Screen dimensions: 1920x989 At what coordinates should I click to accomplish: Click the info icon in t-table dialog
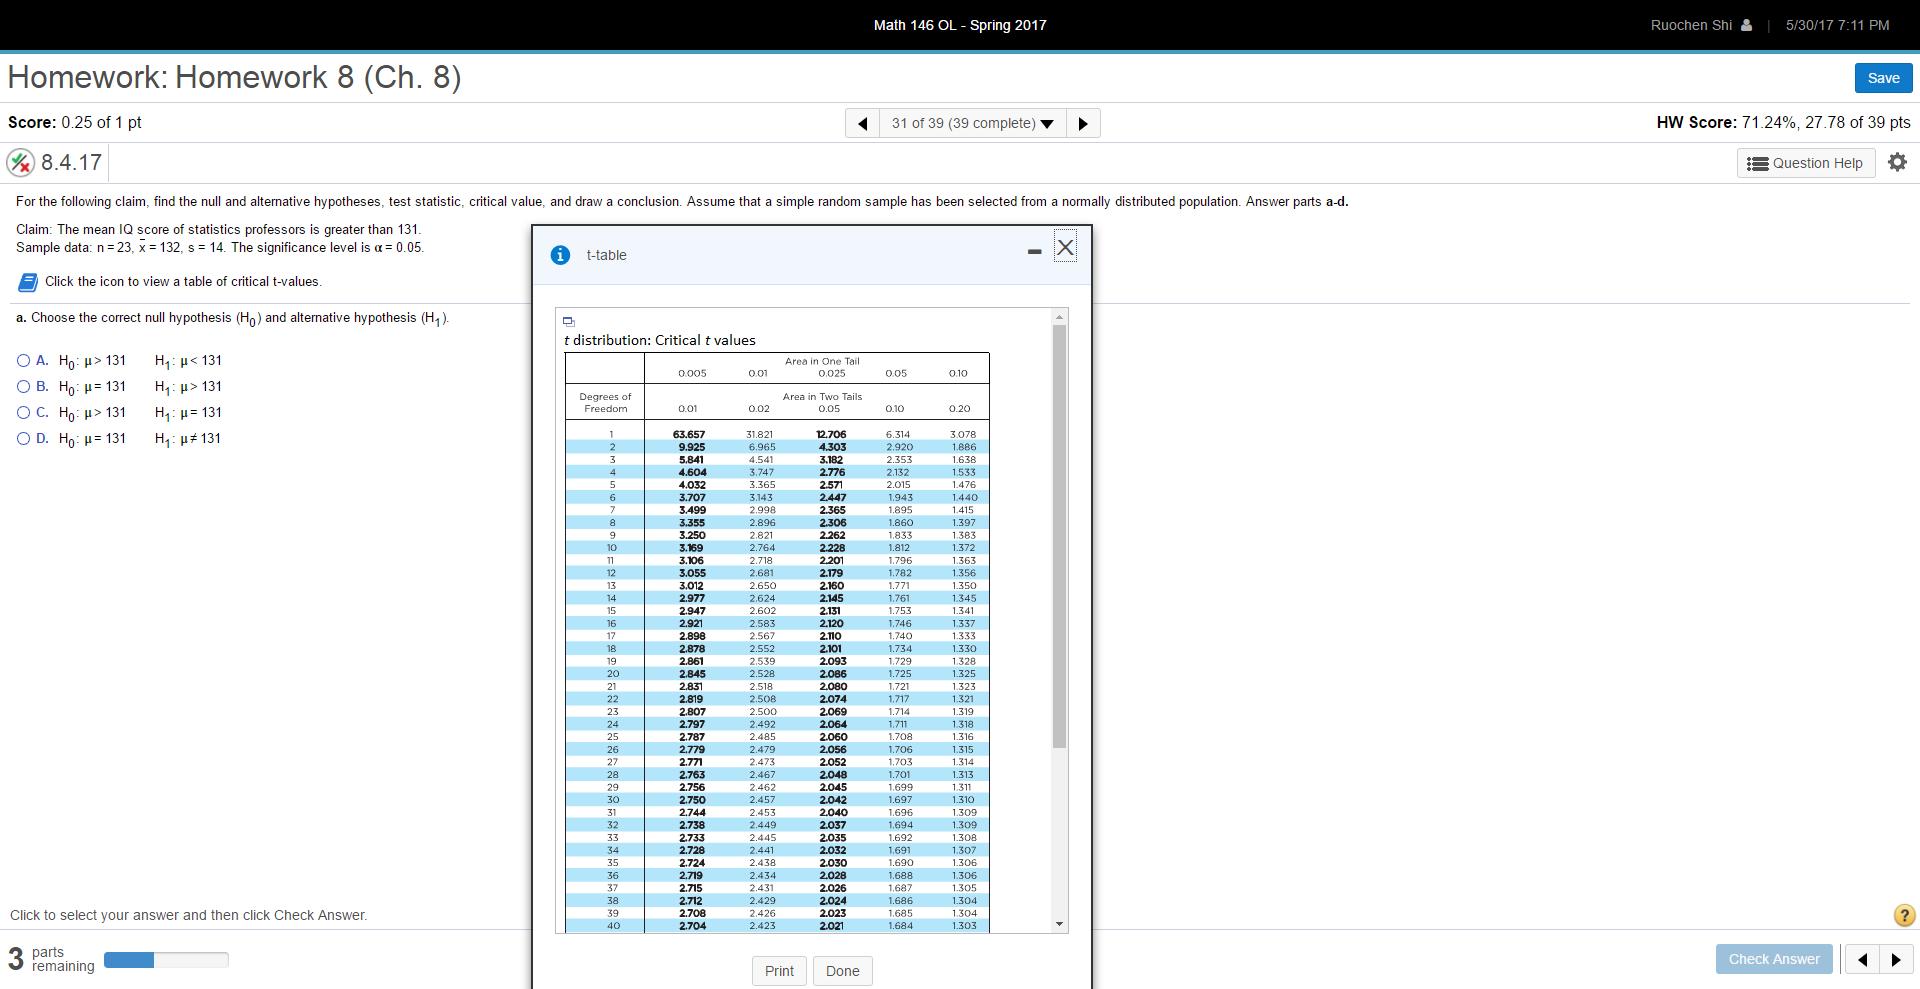click(x=561, y=255)
